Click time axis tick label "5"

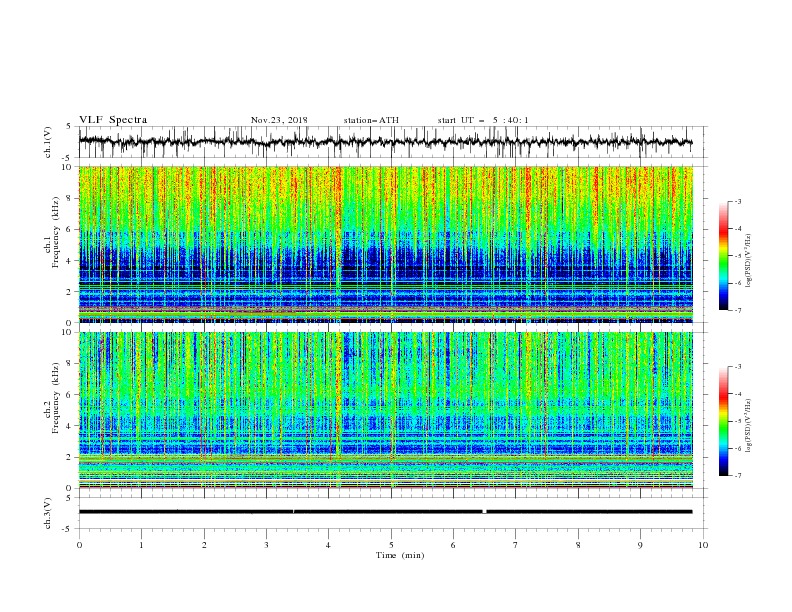click(x=391, y=545)
